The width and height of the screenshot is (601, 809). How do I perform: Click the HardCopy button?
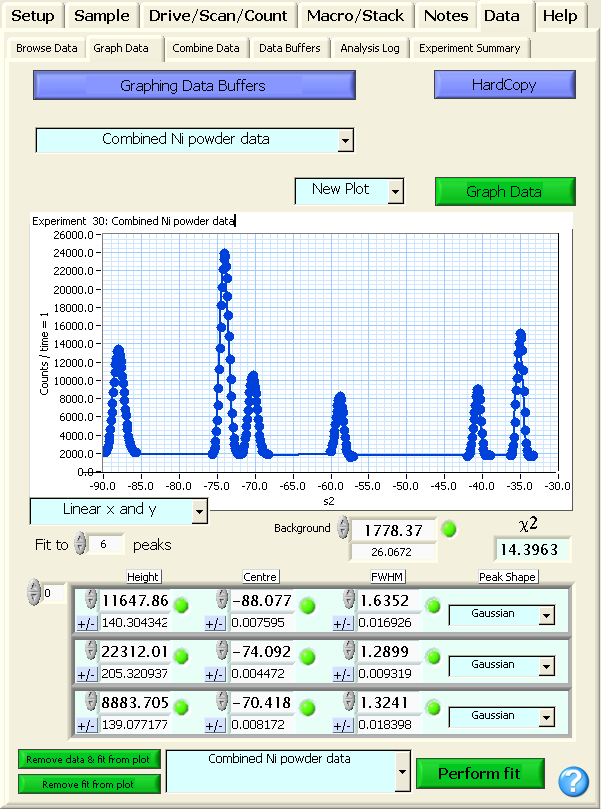pyautogui.click(x=504, y=85)
